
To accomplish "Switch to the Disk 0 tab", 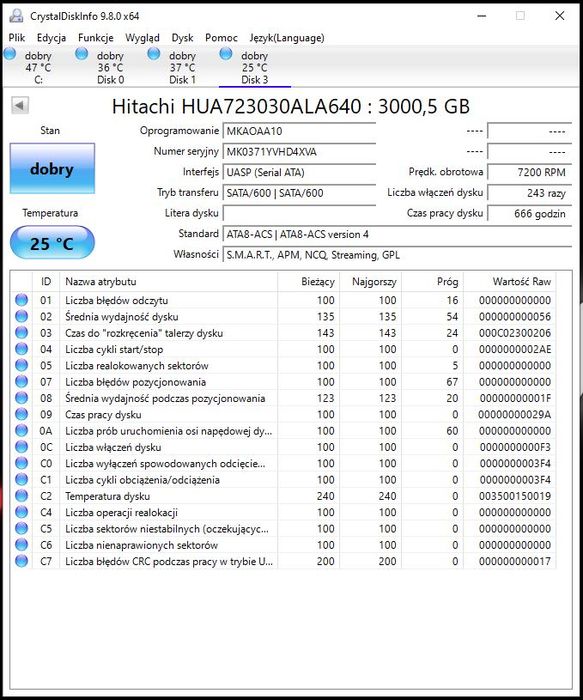I will point(110,68).
